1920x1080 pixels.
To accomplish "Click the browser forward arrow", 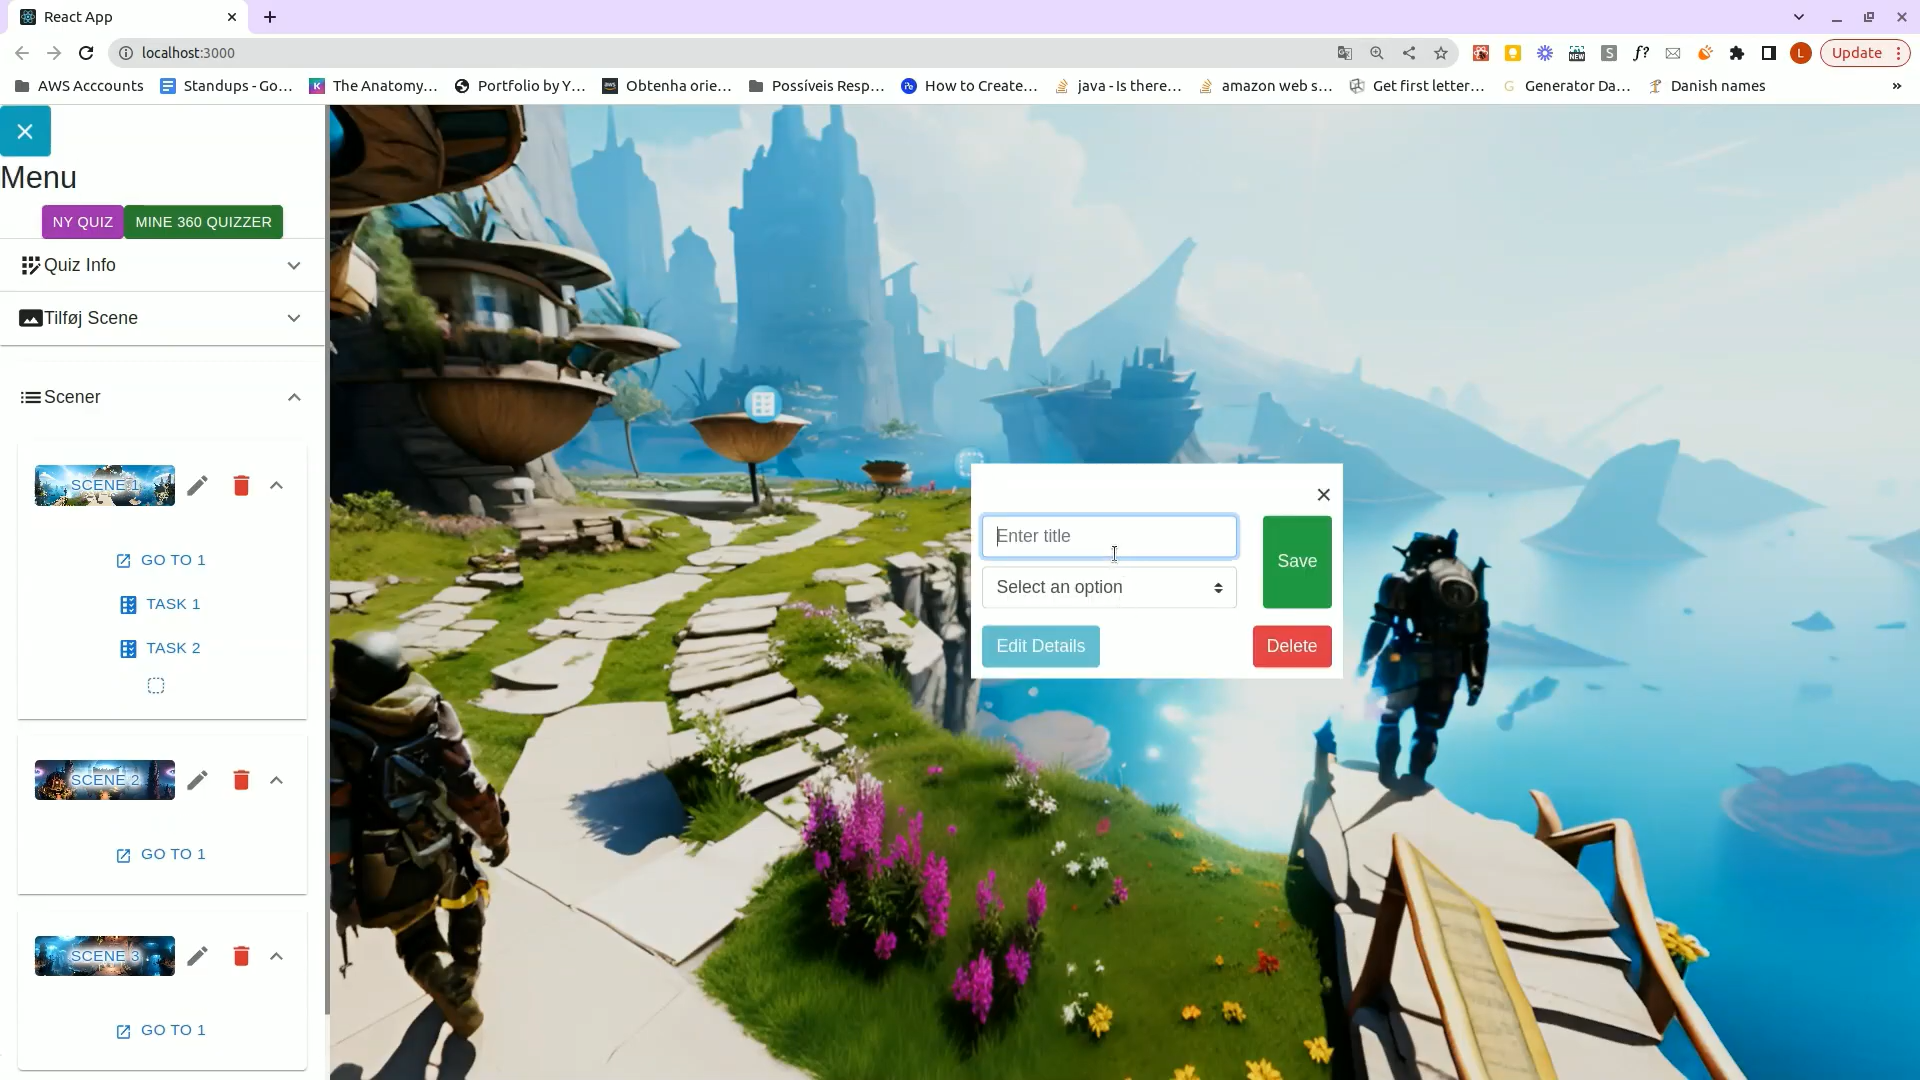I will tap(54, 53).
